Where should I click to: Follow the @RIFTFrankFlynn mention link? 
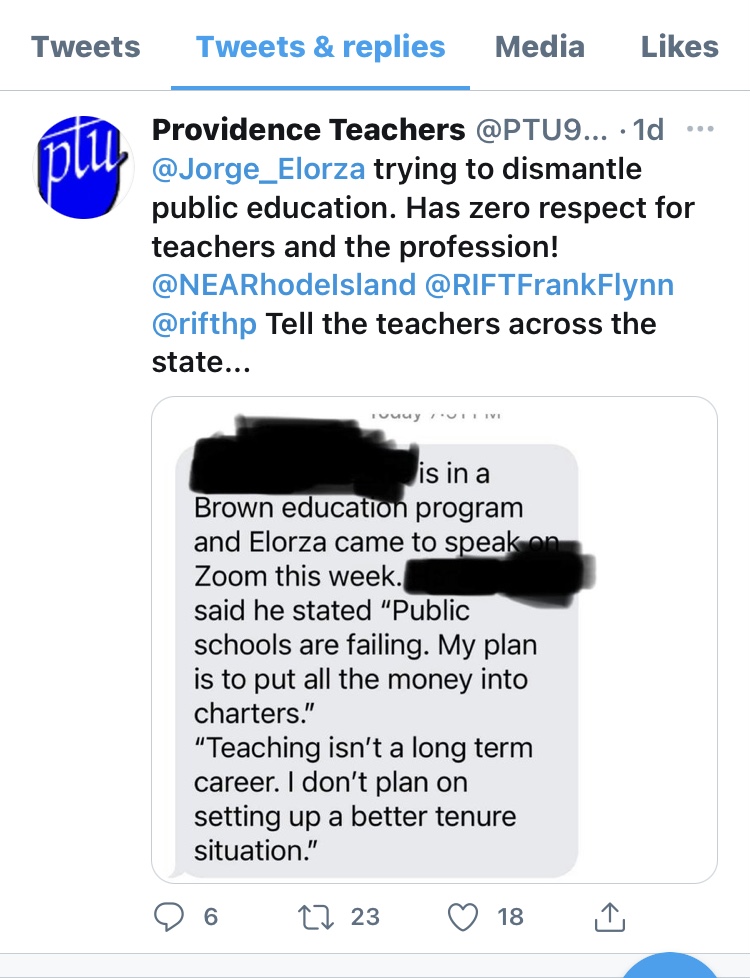click(549, 285)
